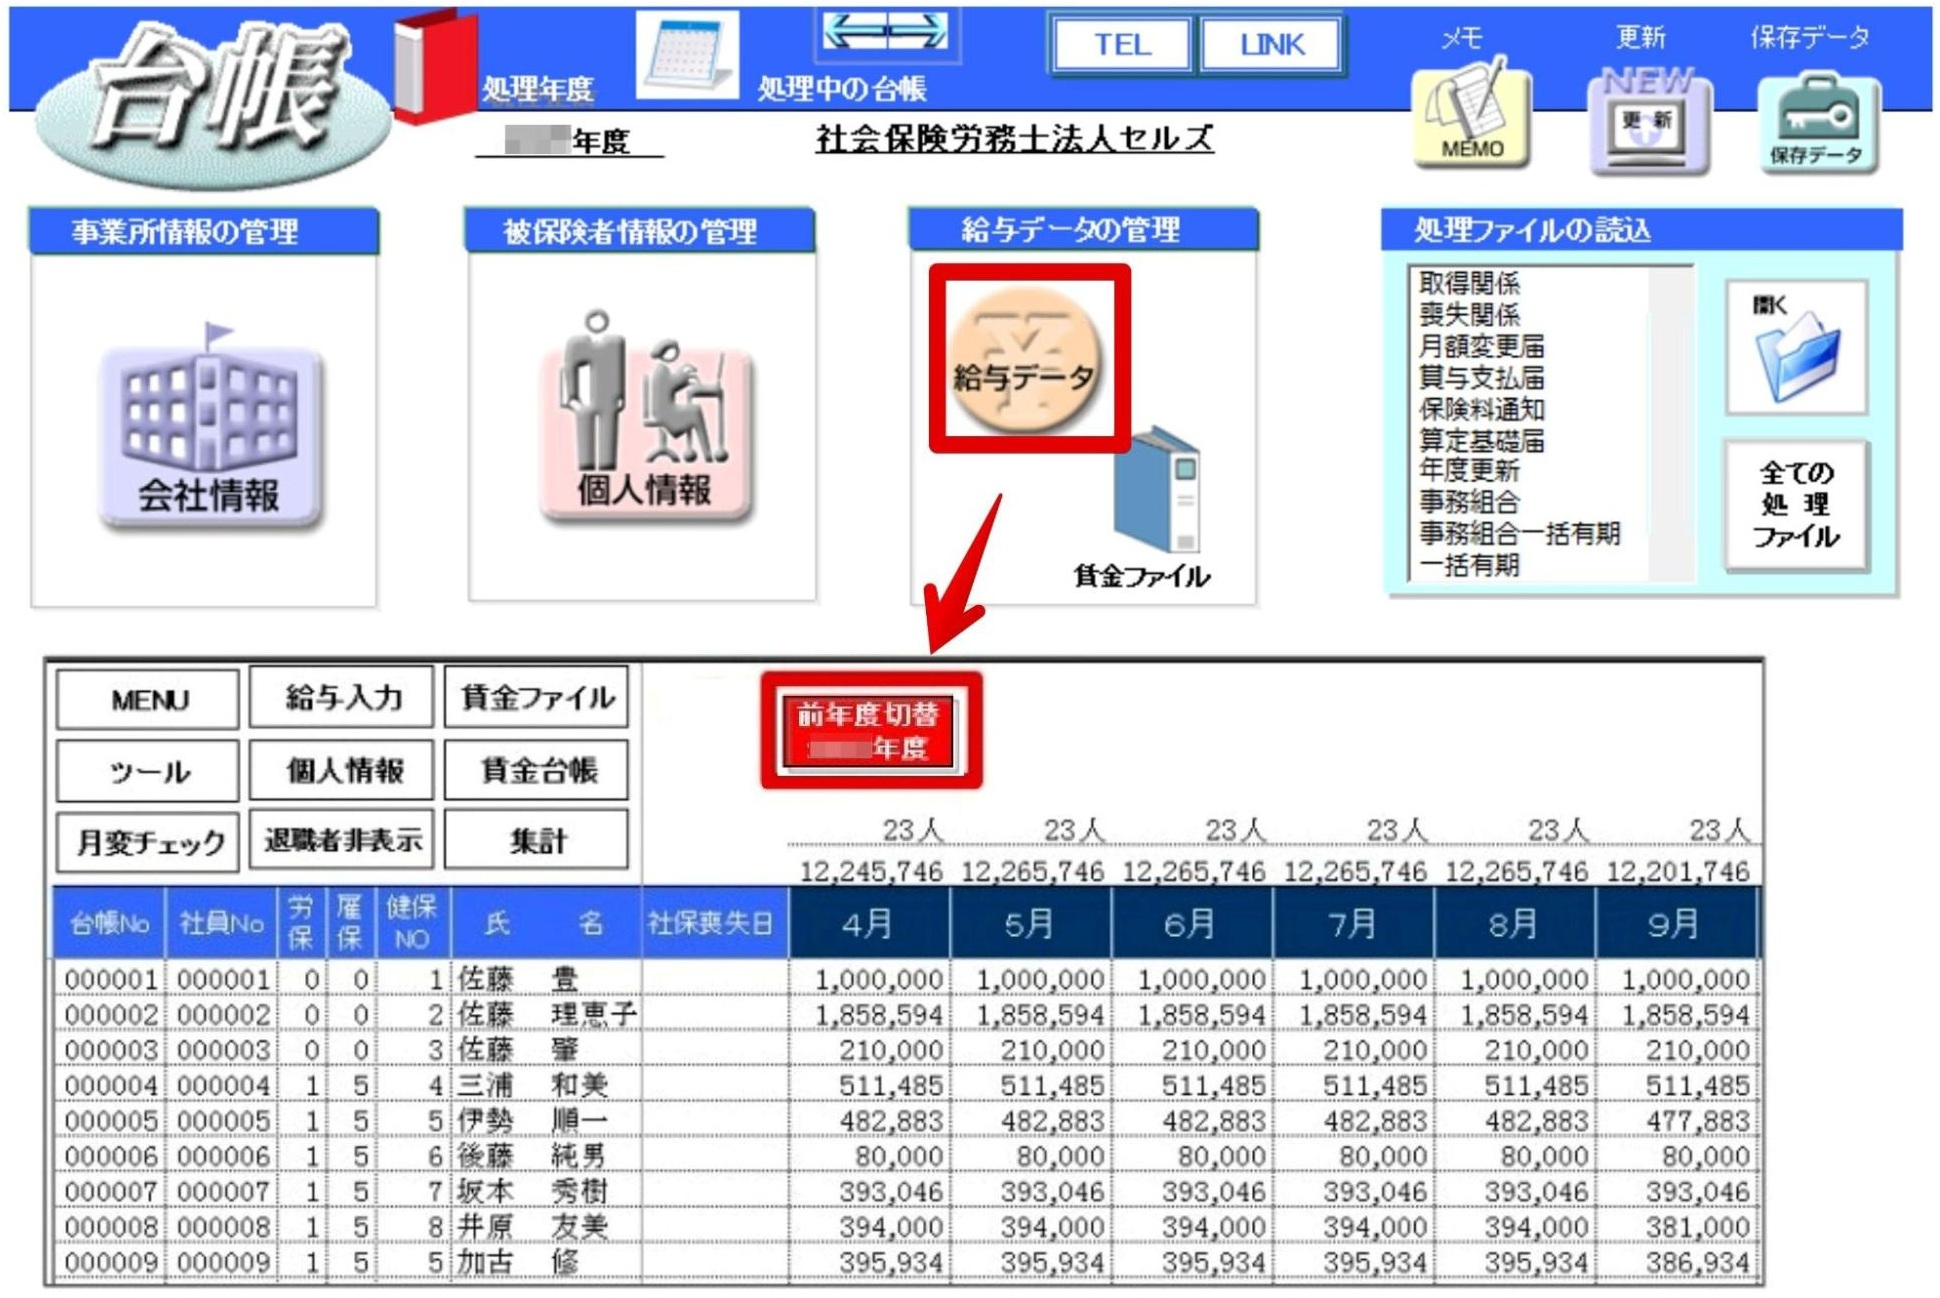Screen dimensions: 1940x1298
Task: Select the row for 坂本 秀樹
Action: coord(905,1191)
